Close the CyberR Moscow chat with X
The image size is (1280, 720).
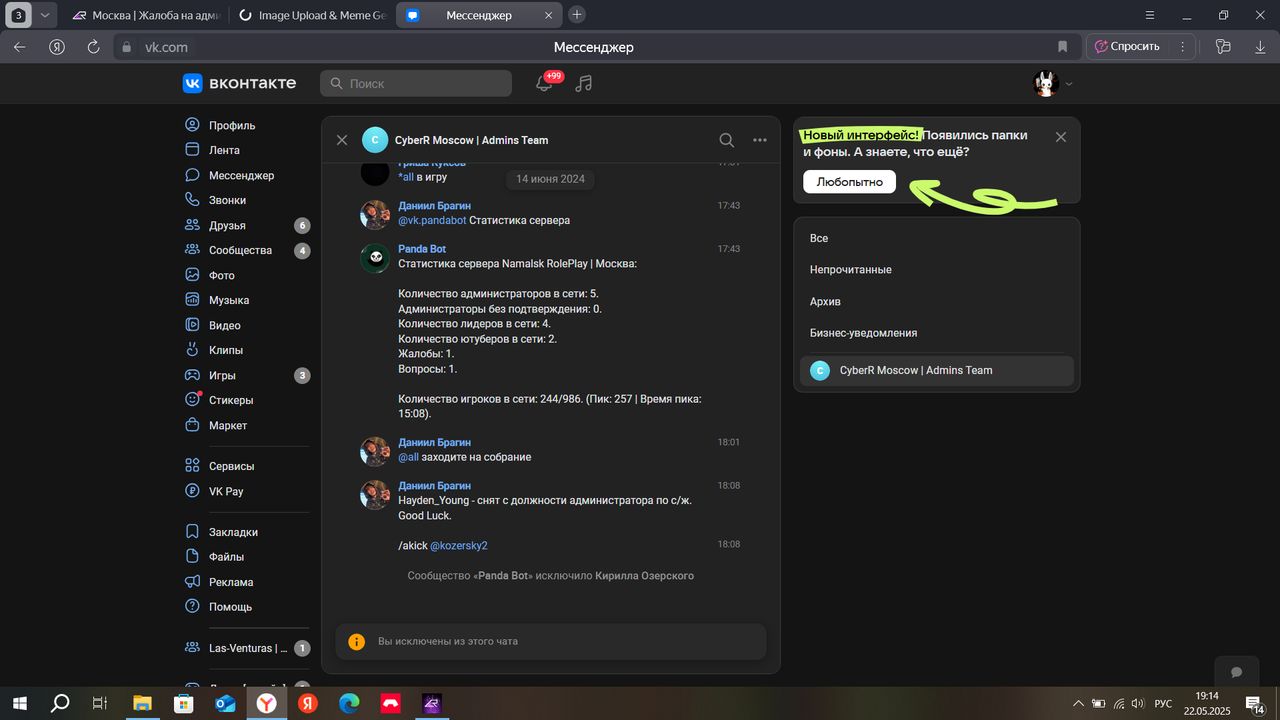pyautogui.click(x=342, y=140)
